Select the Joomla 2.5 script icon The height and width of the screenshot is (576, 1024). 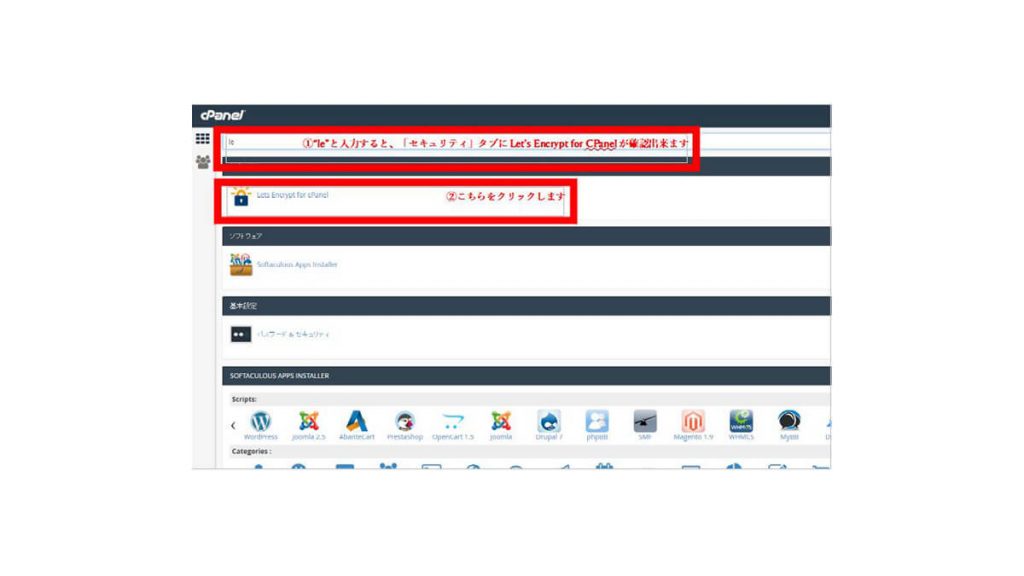click(x=309, y=422)
